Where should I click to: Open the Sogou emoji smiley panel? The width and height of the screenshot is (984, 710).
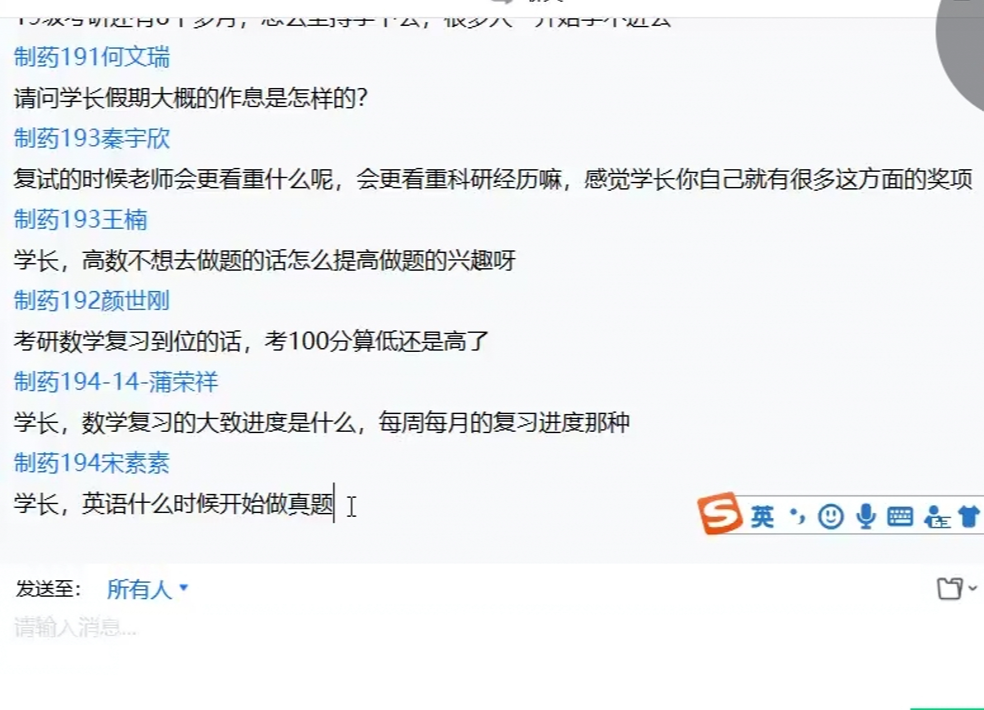(x=831, y=517)
